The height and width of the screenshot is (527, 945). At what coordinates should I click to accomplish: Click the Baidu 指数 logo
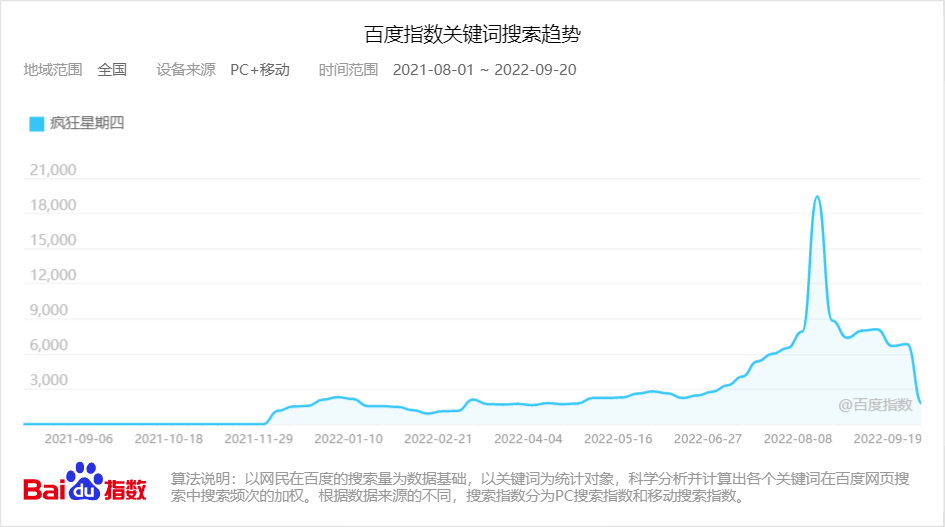pos(85,482)
